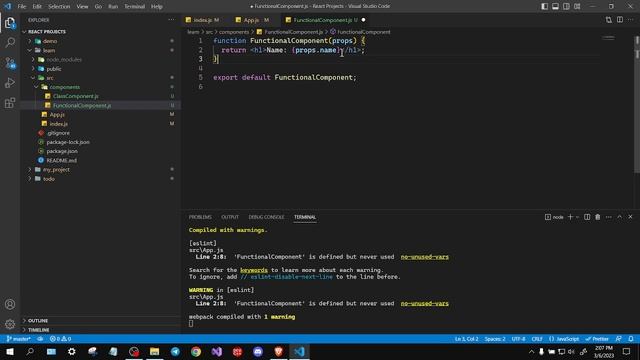Select the Terminal panel tab
This screenshot has height=360, width=640.
click(x=305, y=217)
